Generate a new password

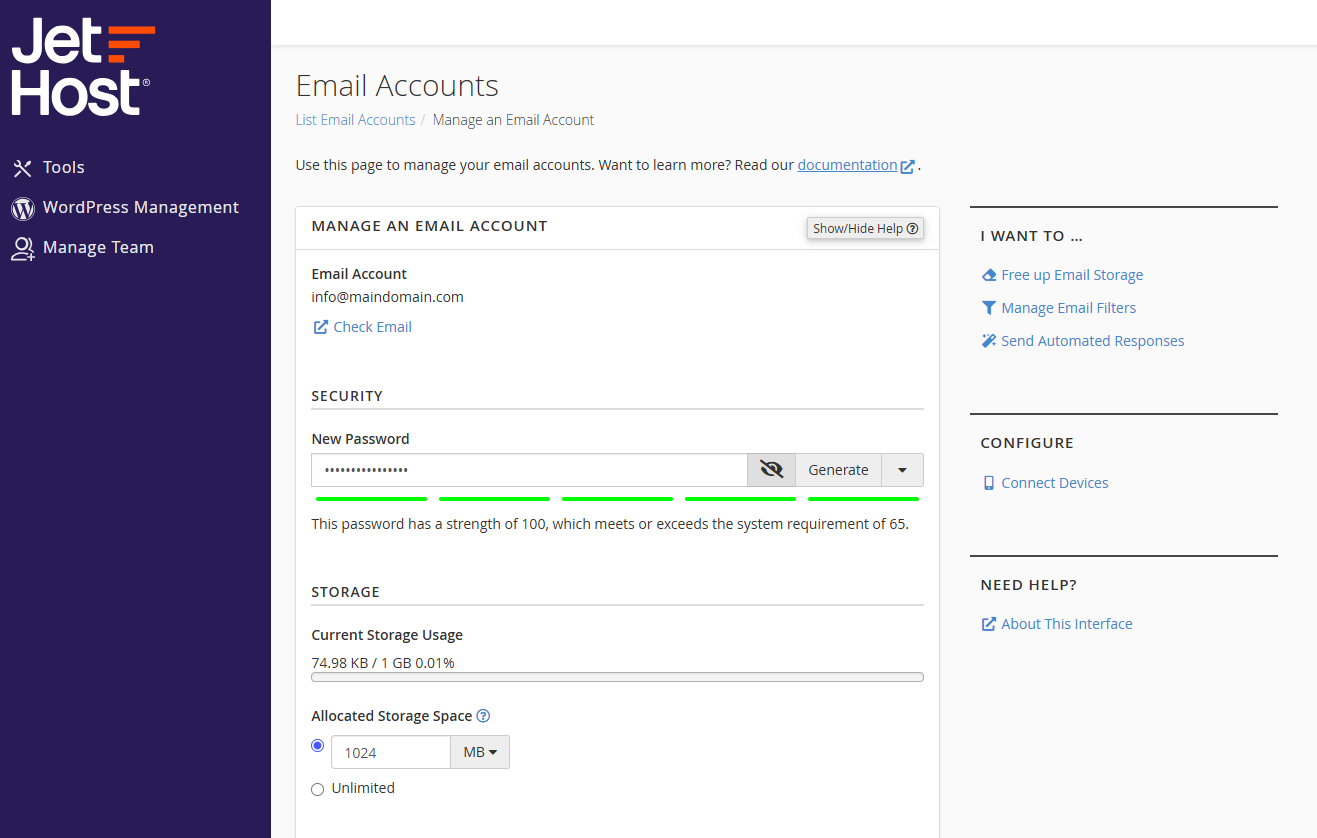click(x=838, y=470)
